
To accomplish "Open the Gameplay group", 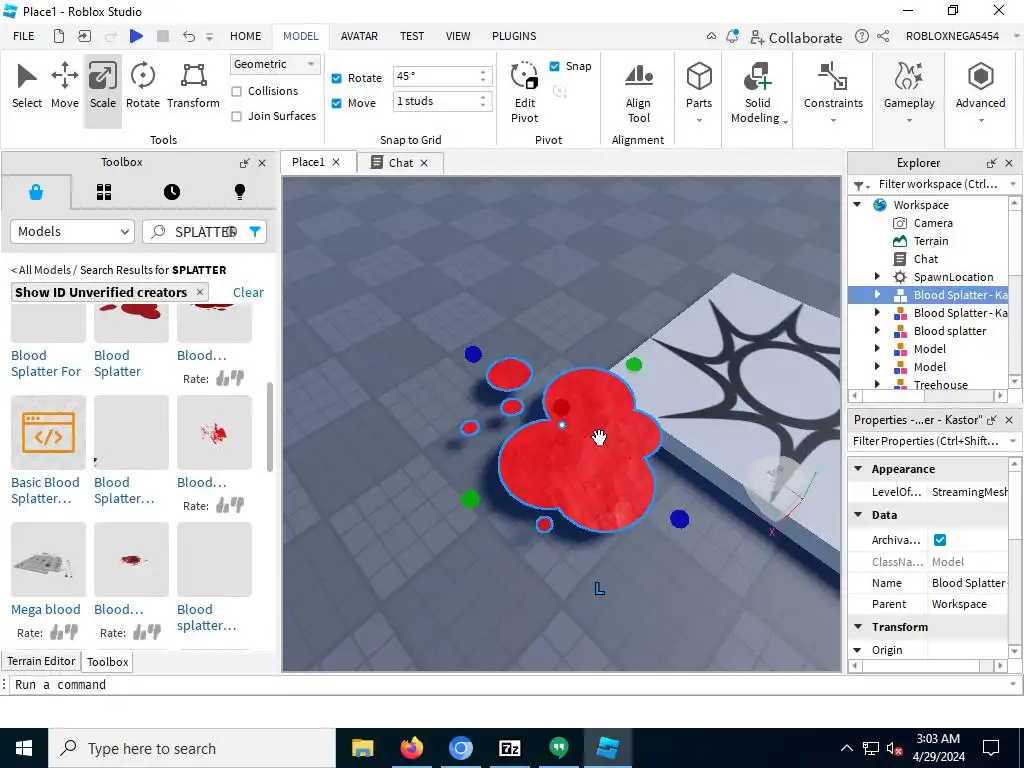I will [909, 93].
